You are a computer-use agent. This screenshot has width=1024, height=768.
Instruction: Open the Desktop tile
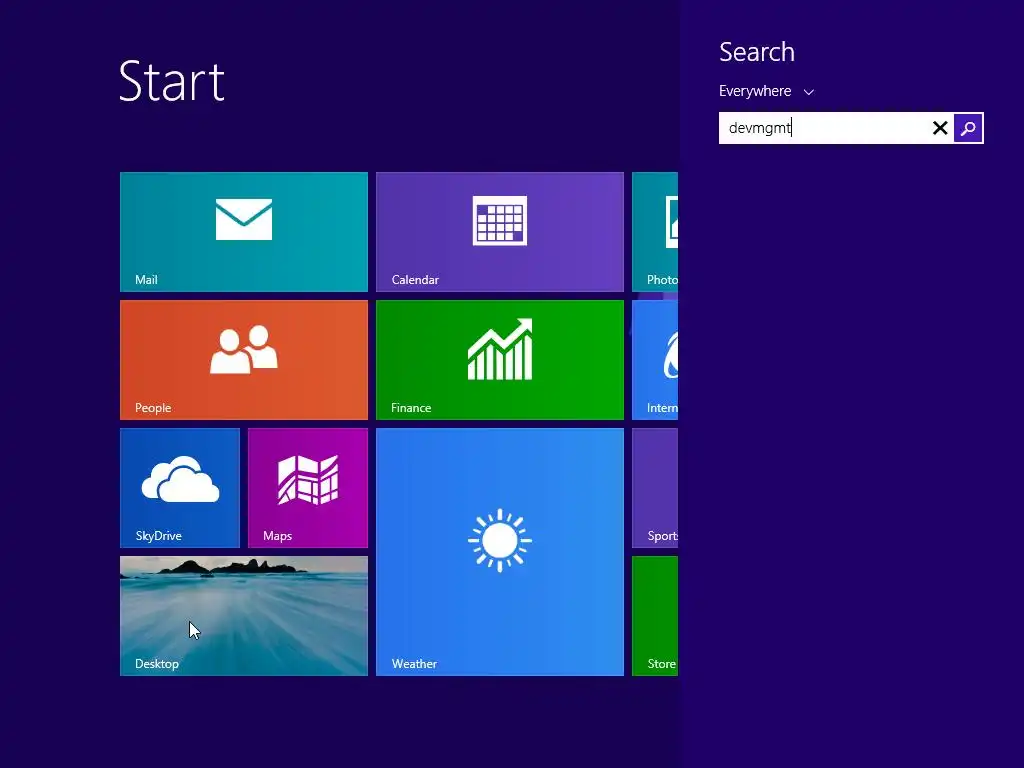tap(244, 616)
